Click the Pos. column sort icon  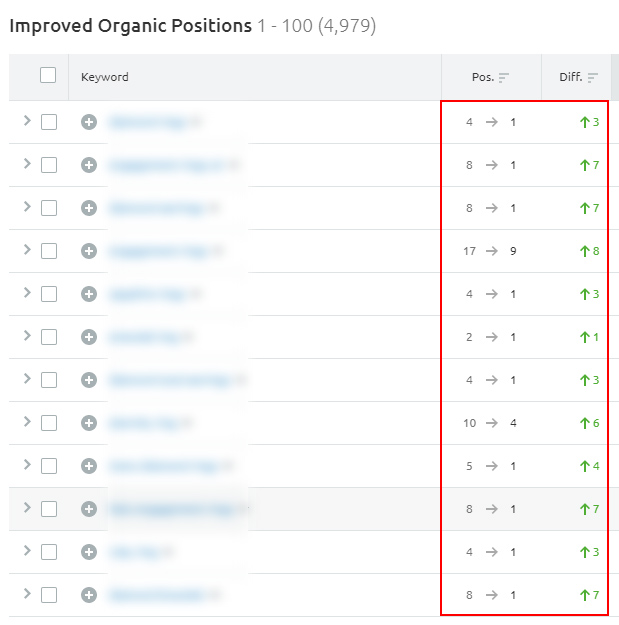click(x=504, y=77)
